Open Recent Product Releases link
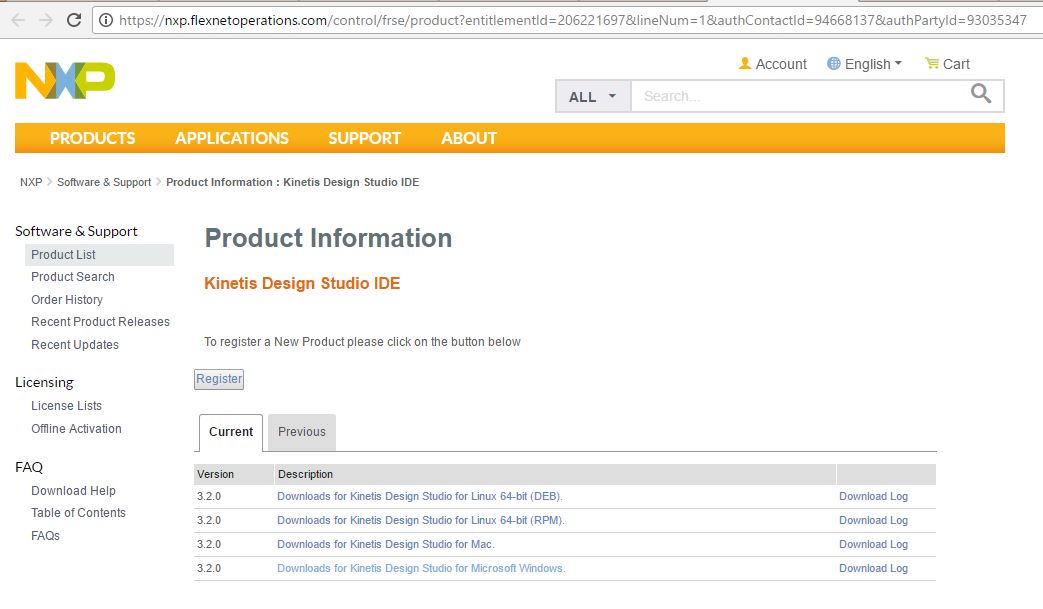This screenshot has width=1043, height=609. click(100, 322)
